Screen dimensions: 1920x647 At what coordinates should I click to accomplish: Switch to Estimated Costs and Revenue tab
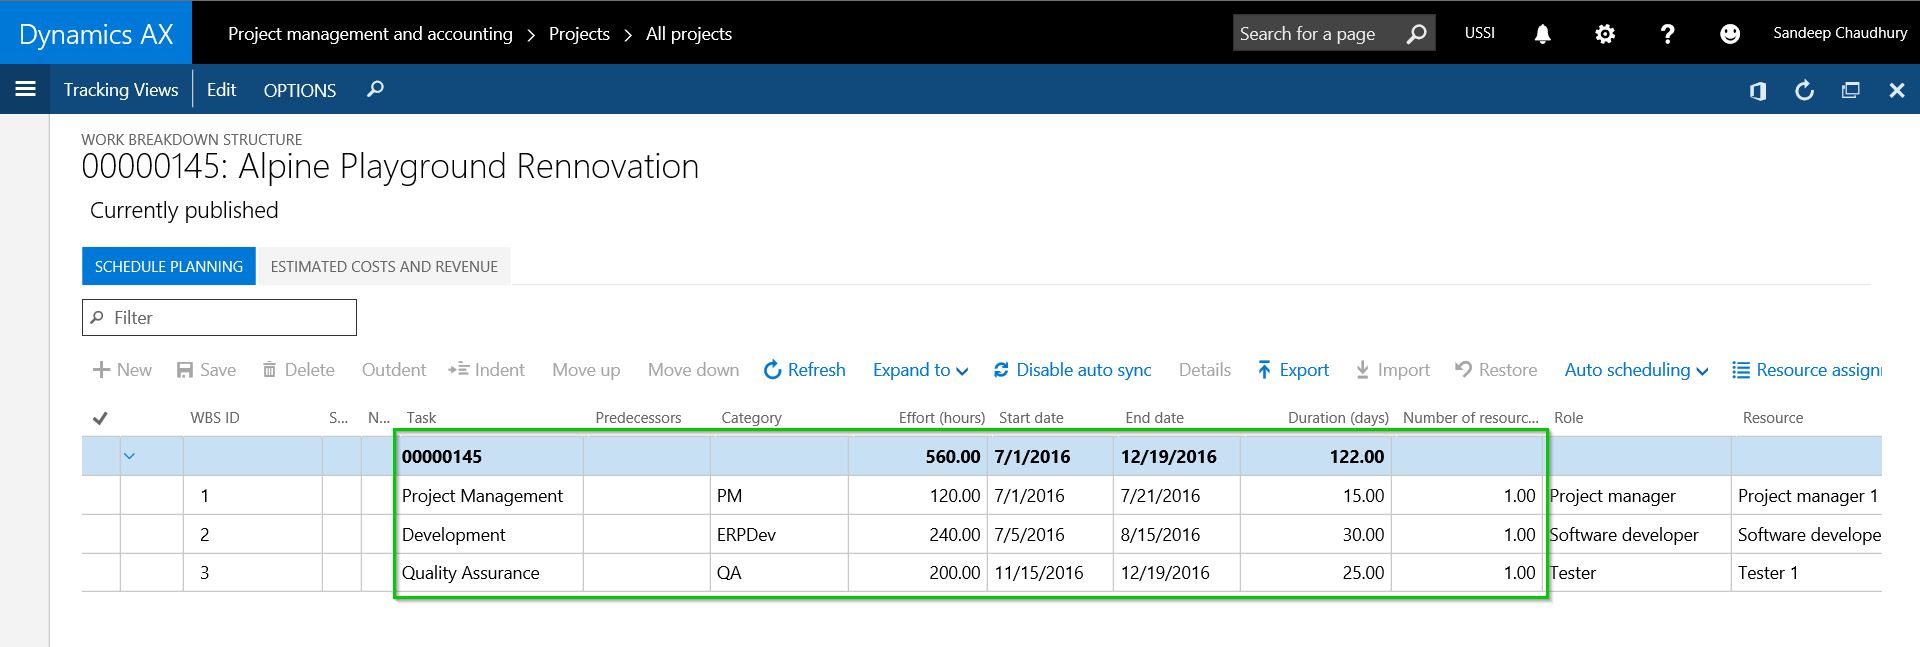click(x=384, y=266)
